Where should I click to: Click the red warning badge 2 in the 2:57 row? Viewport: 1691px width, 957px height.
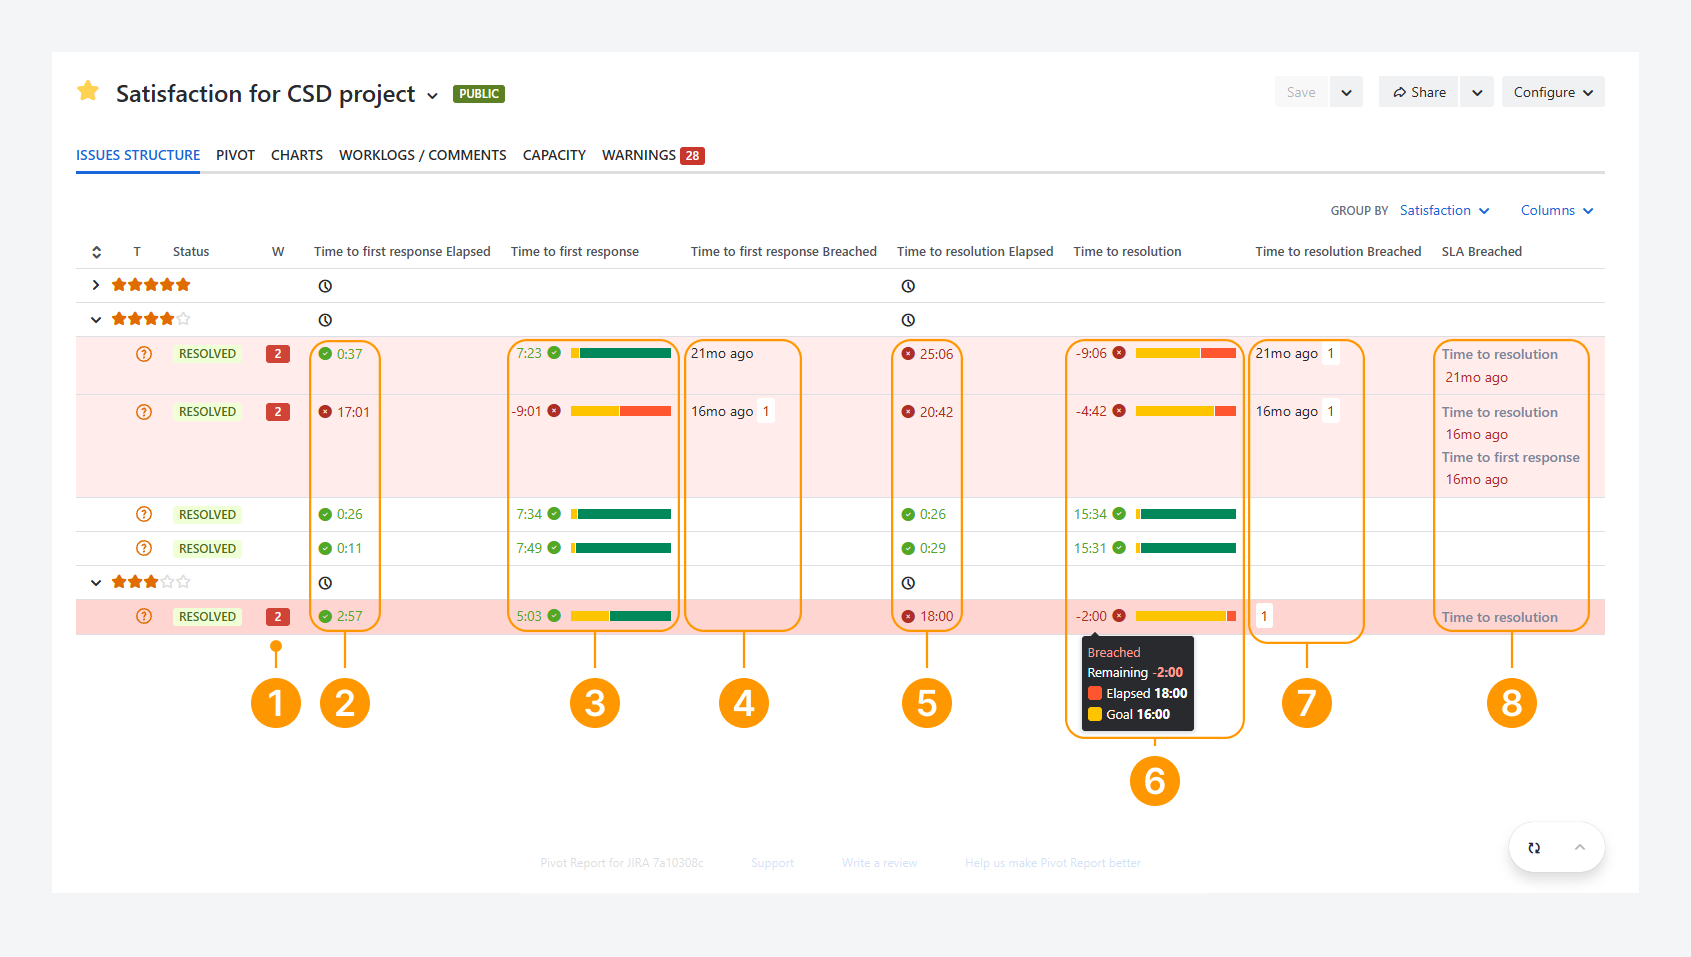278,617
